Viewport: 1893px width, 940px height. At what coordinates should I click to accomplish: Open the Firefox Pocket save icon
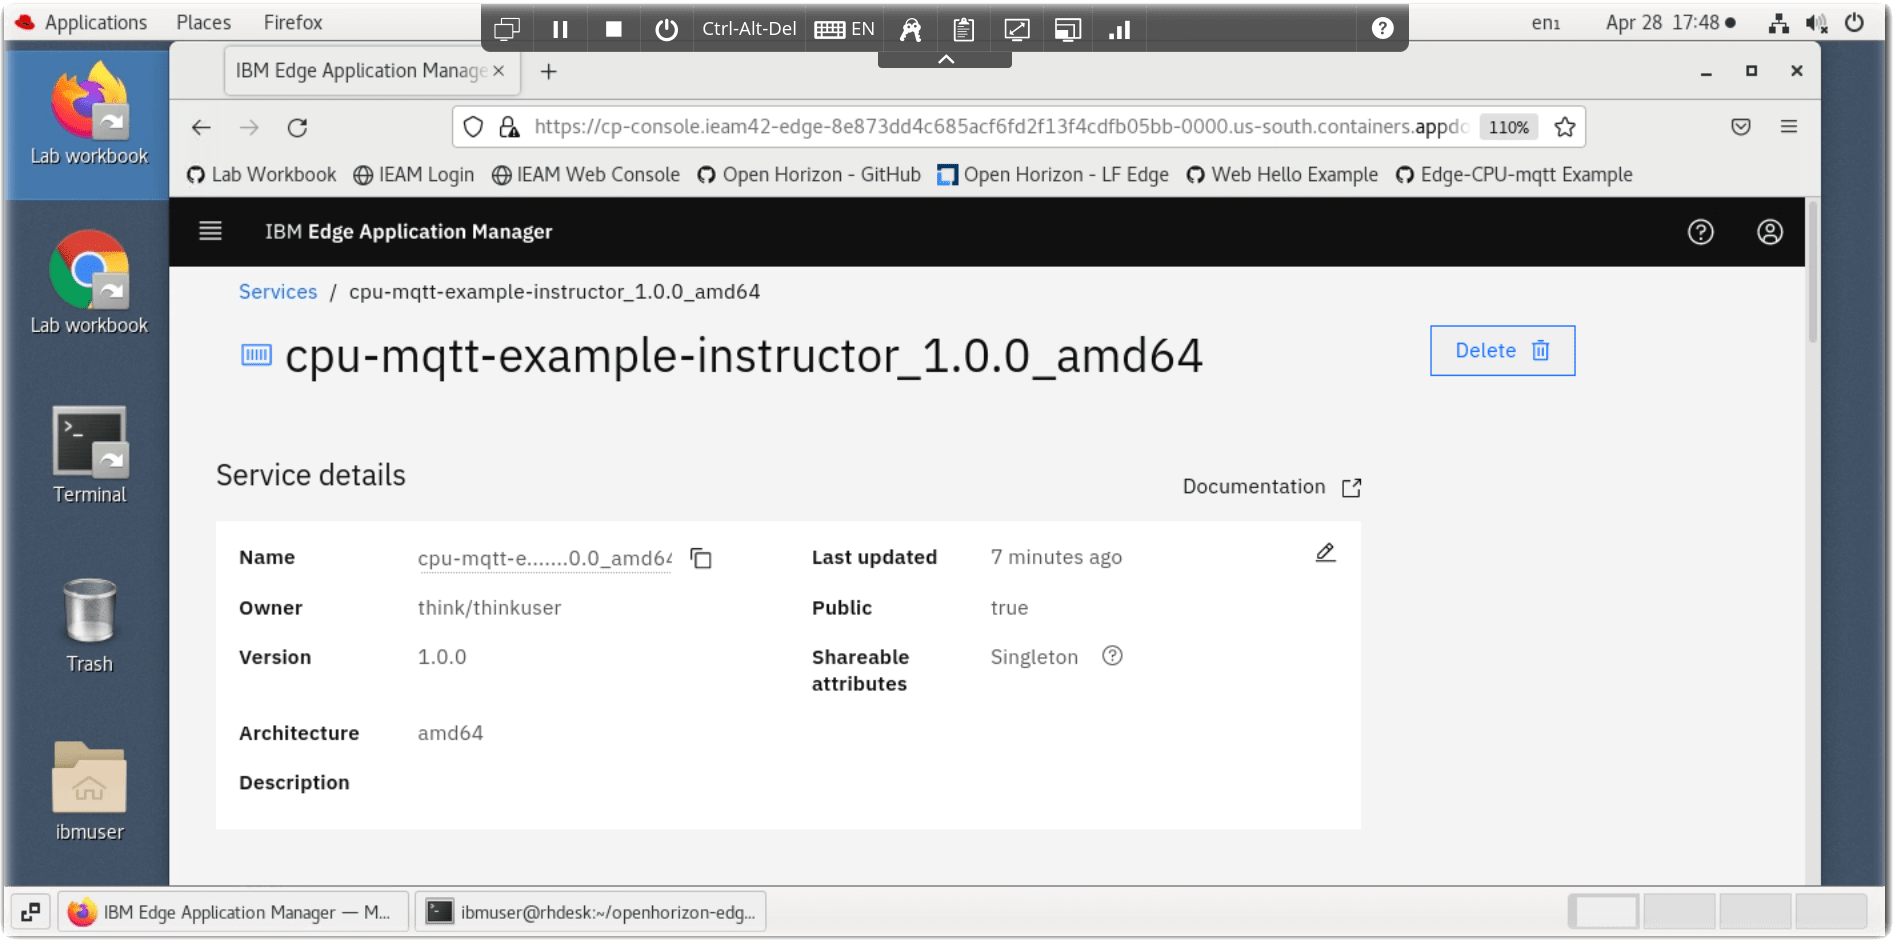pos(1740,127)
